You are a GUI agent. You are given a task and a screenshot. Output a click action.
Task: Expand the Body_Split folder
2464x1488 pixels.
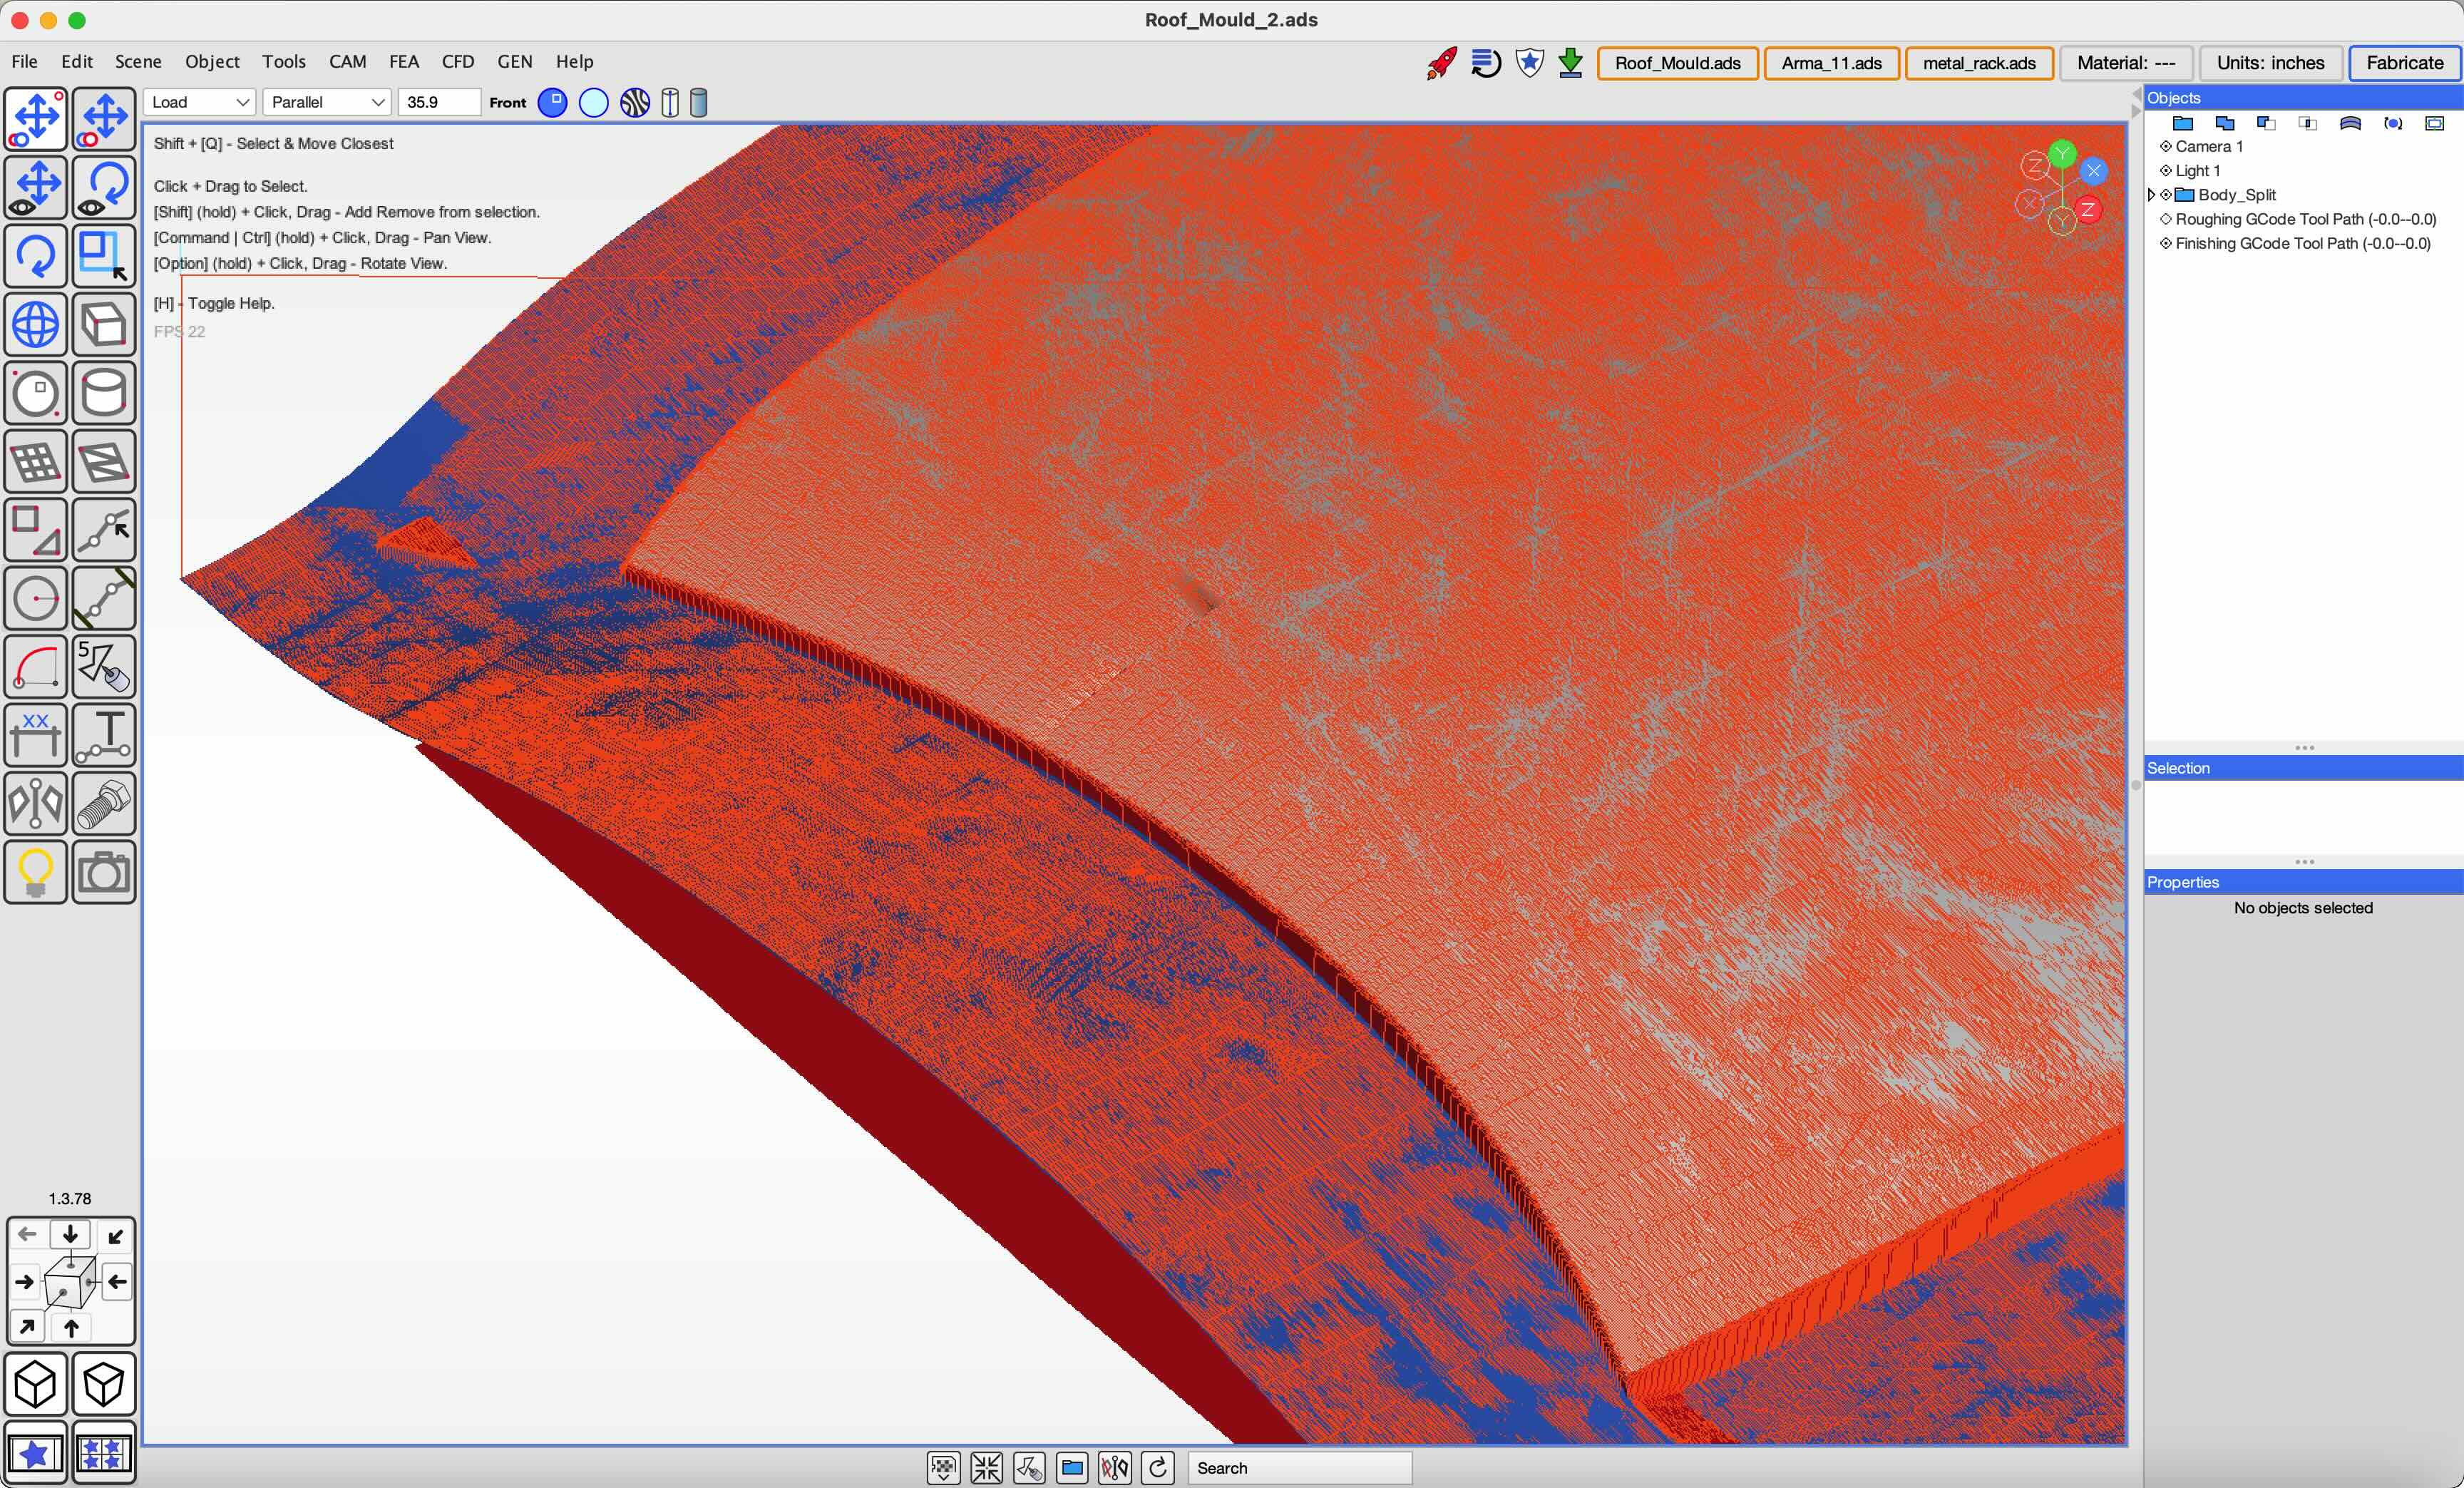[x=2152, y=195]
